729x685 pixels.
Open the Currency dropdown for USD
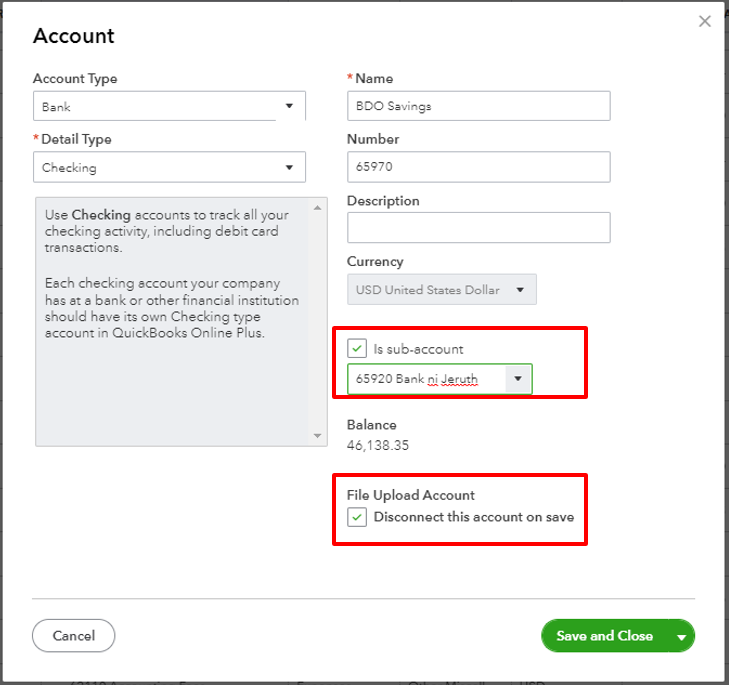tap(441, 290)
